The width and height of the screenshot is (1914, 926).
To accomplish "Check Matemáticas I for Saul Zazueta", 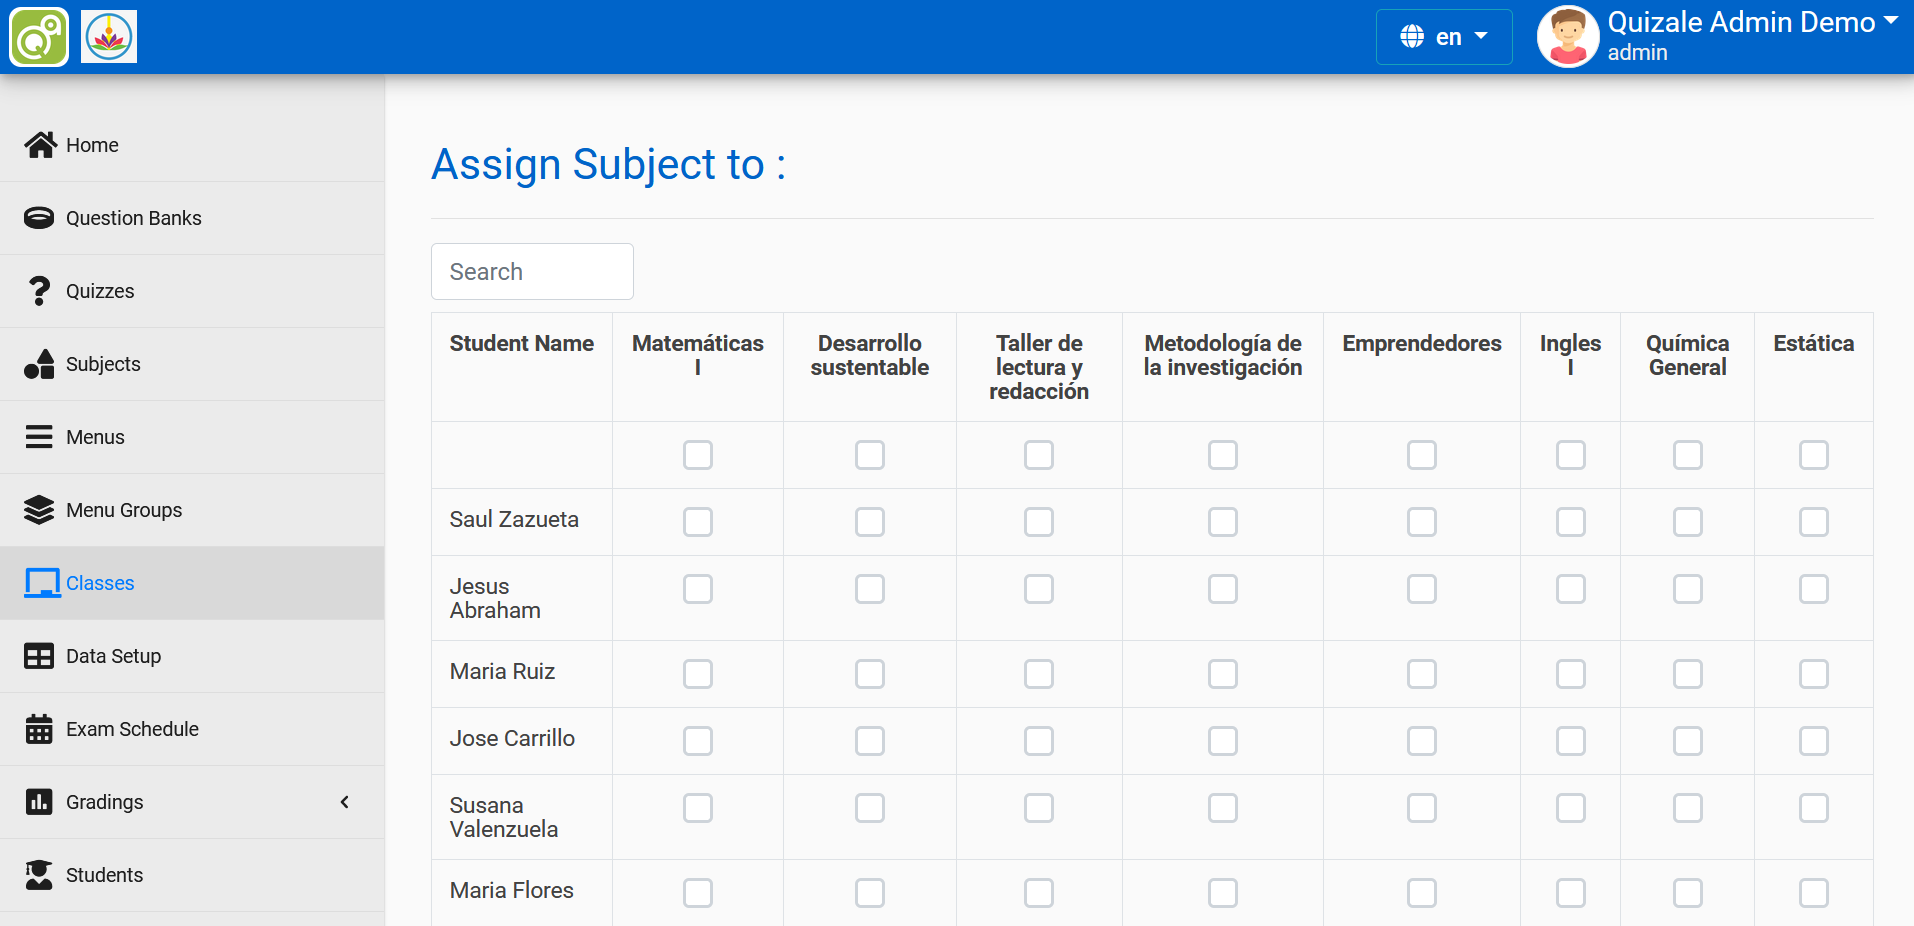I will pyautogui.click(x=698, y=522).
